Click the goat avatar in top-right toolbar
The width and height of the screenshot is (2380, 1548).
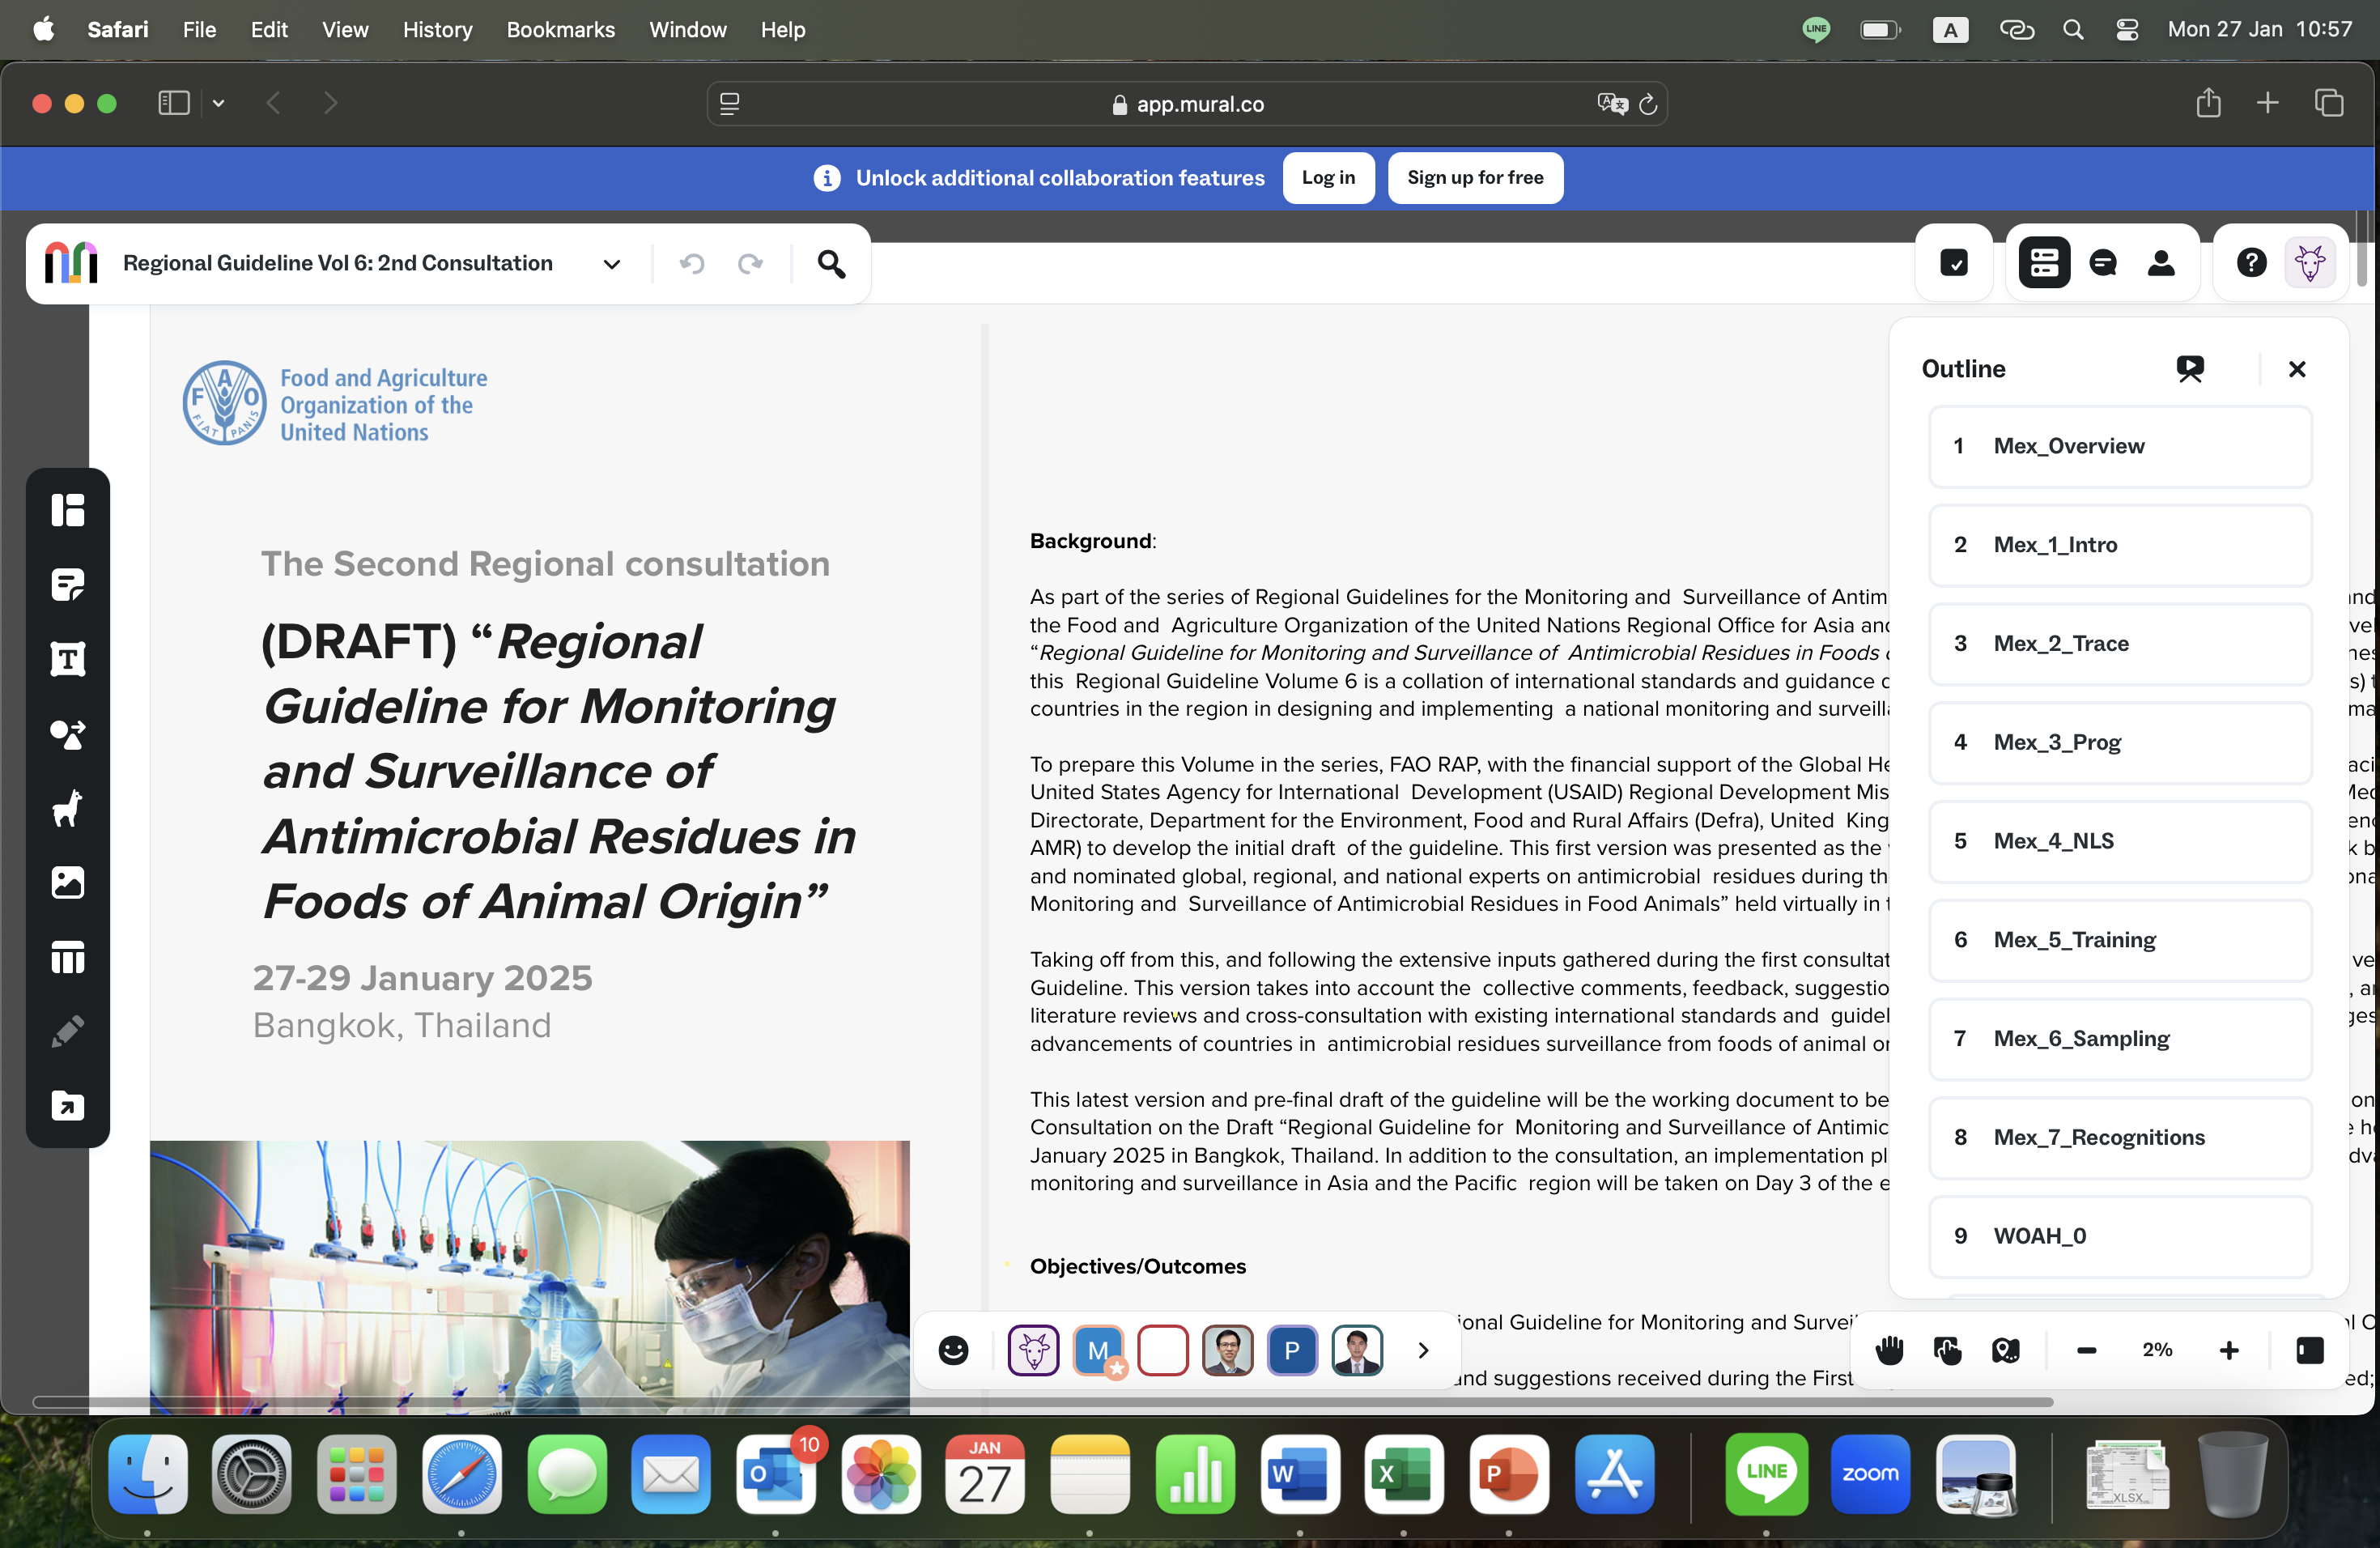(x=2309, y=263)
